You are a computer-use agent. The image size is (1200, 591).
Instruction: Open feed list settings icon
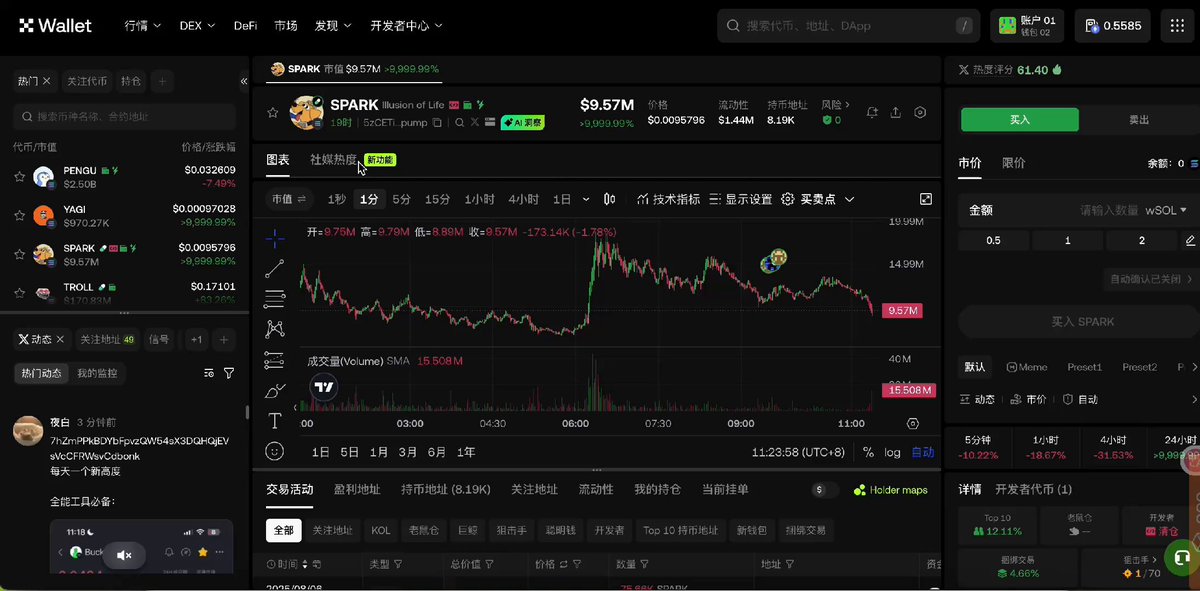click(x=209, y=373)
